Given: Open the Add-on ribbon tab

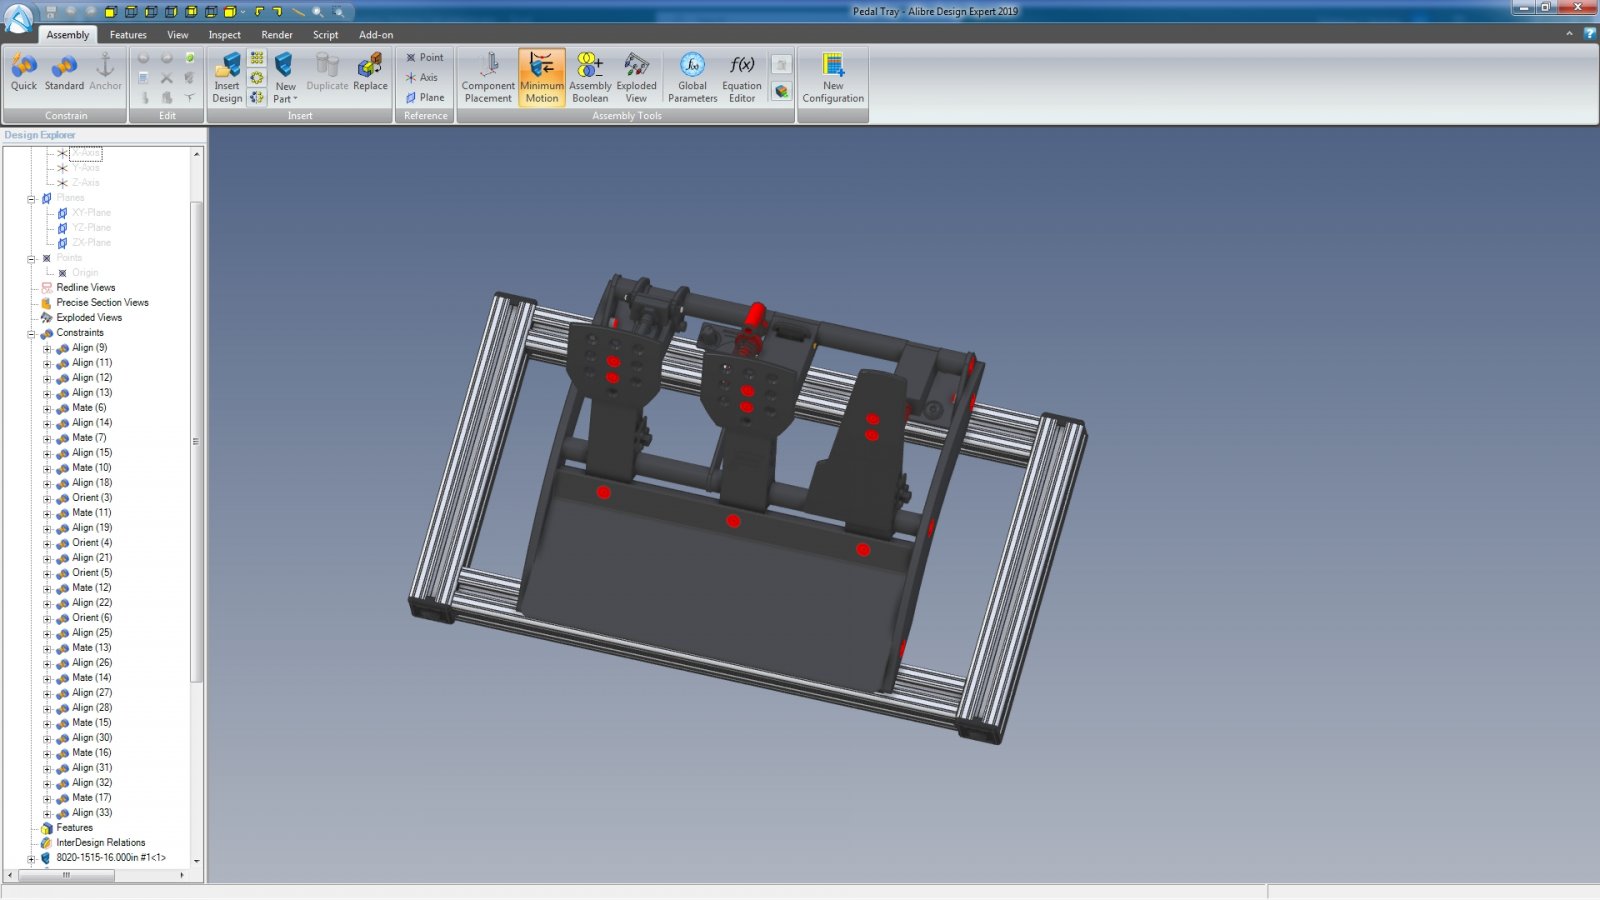Looking at the screenshot, I should coord(376,35).
